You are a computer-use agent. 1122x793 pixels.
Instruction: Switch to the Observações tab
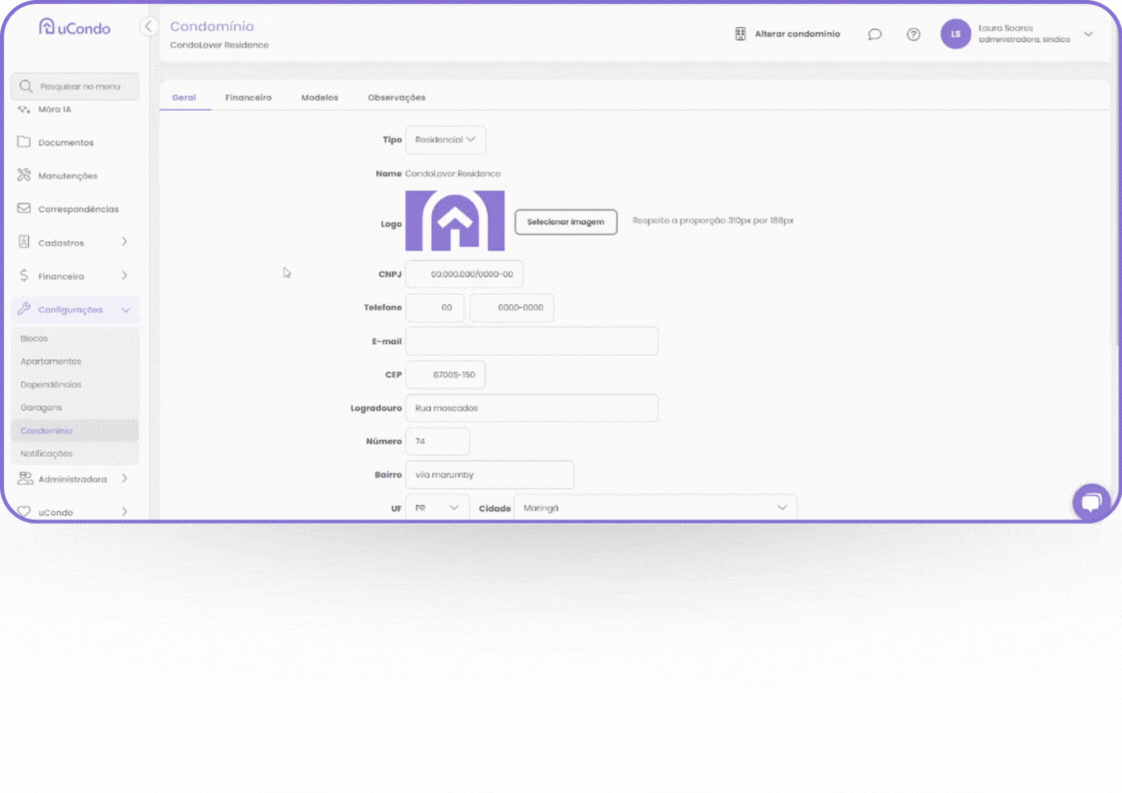pyautogui.click(x=396, y=98)
